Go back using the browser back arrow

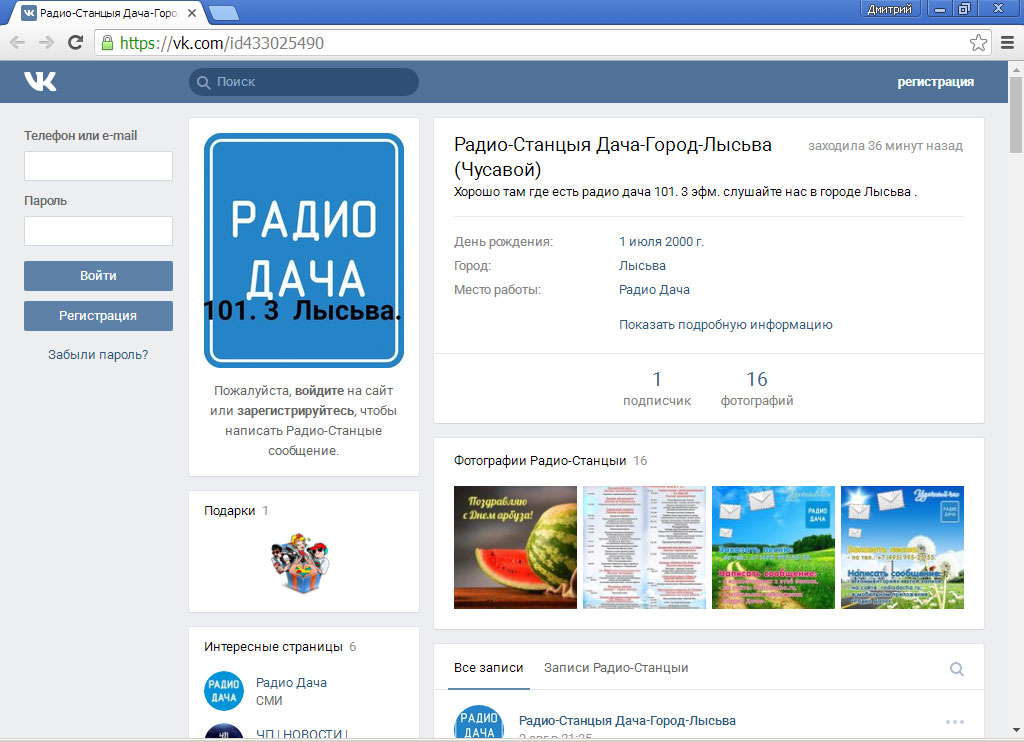pos(18,43)
